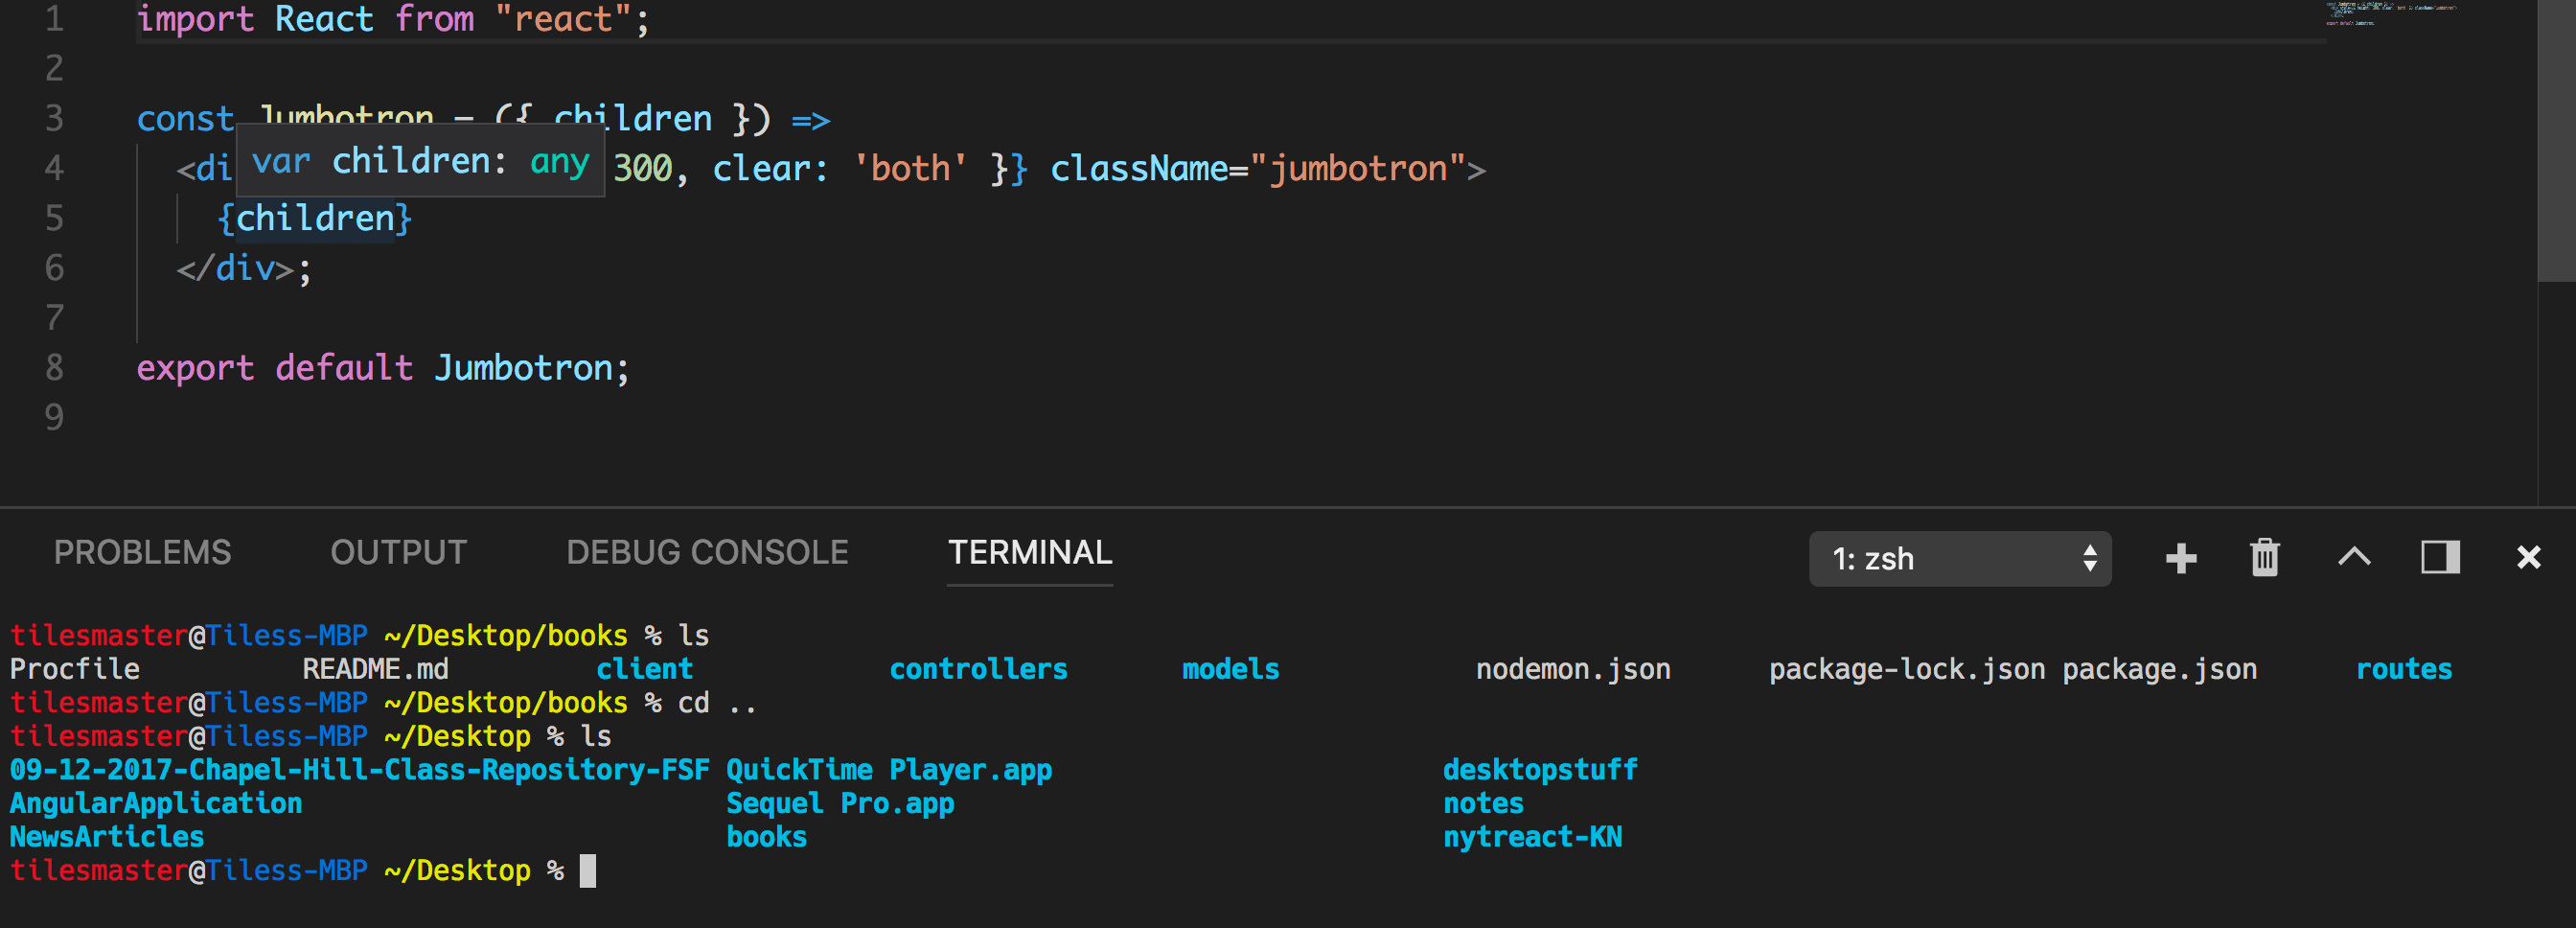Kill the terminal using the trash icon
Screen dimensions: 2576x928
point(2264,558)
